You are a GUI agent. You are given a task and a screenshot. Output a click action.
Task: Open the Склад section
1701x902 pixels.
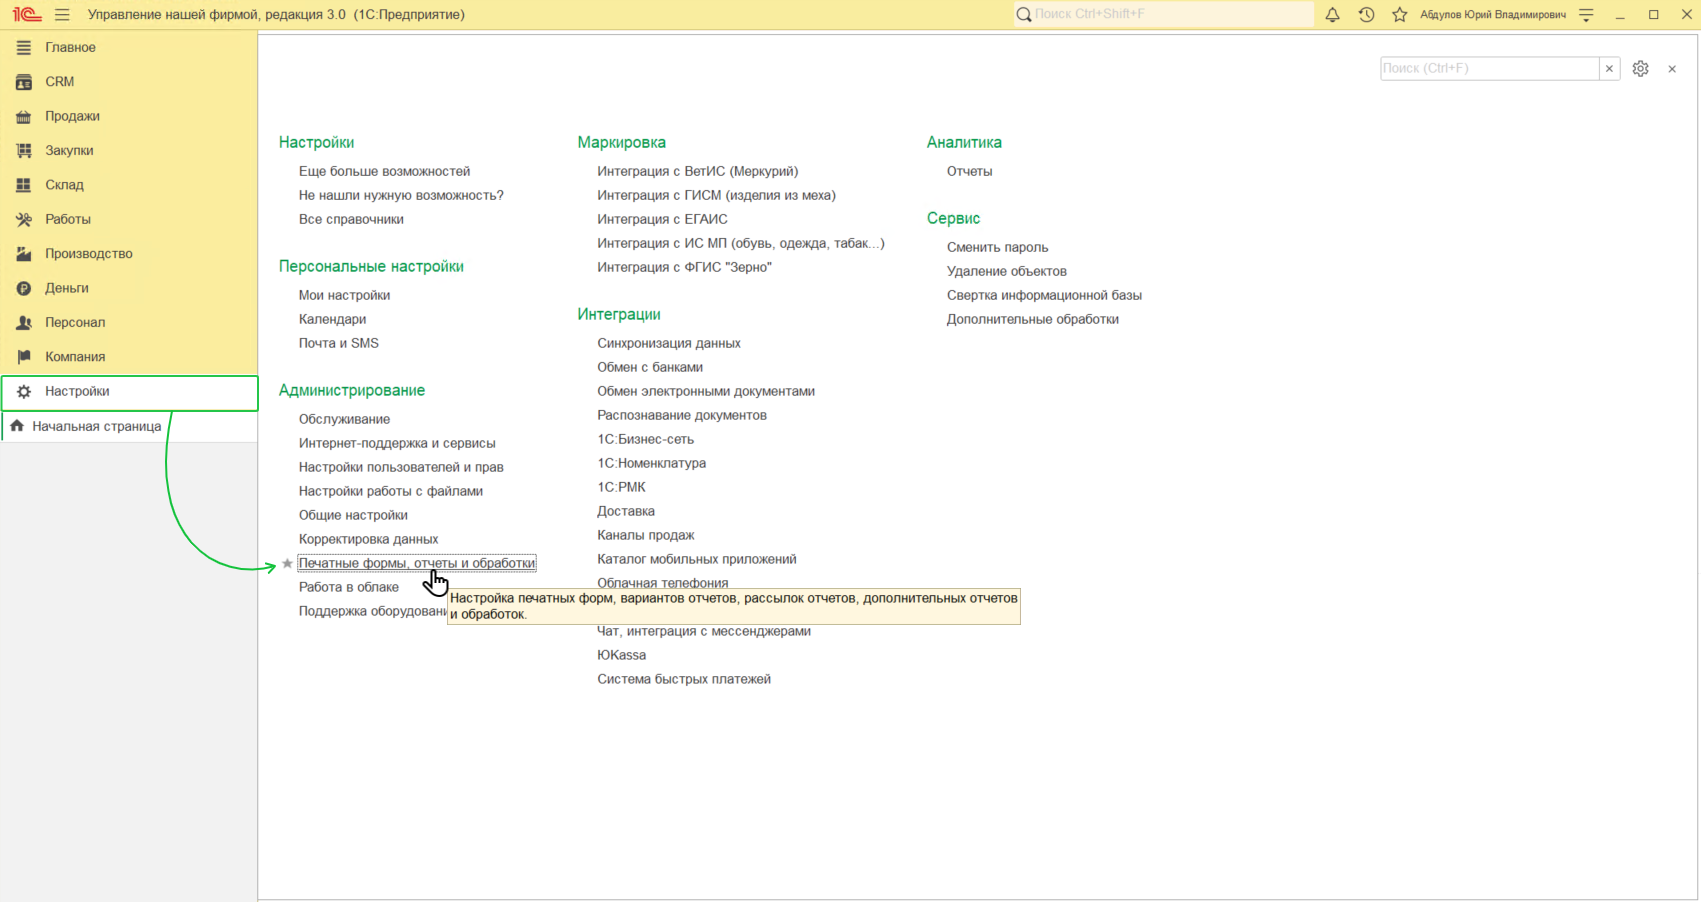coord(129,185)
